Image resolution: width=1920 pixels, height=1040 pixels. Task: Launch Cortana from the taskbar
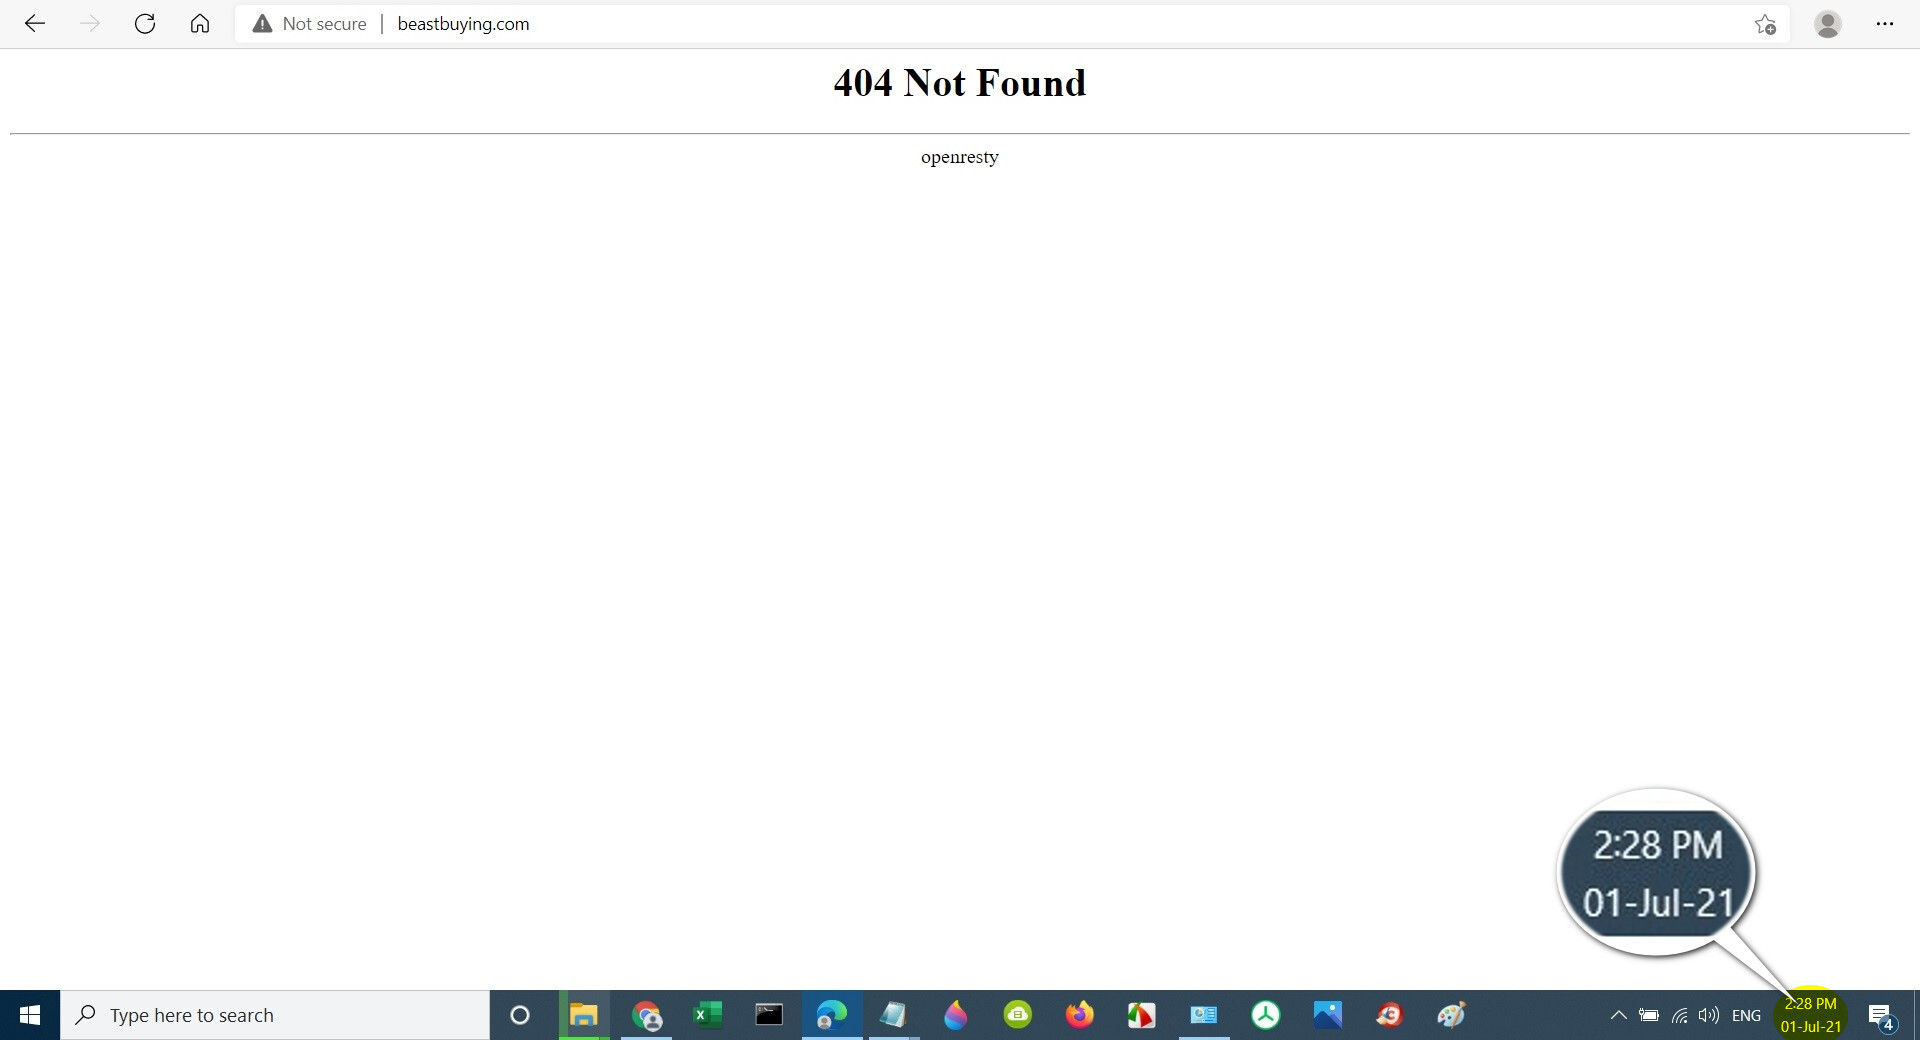520,1015
